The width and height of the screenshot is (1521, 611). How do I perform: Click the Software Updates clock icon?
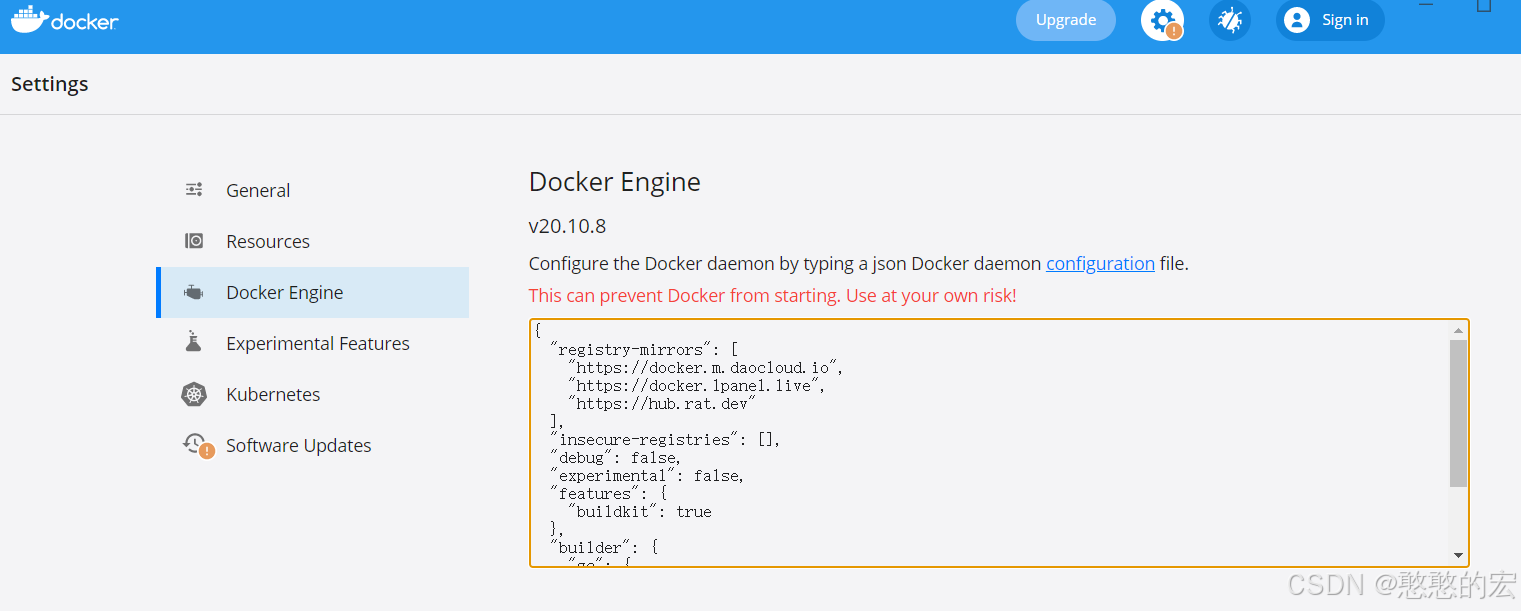[x=197, y=445]
